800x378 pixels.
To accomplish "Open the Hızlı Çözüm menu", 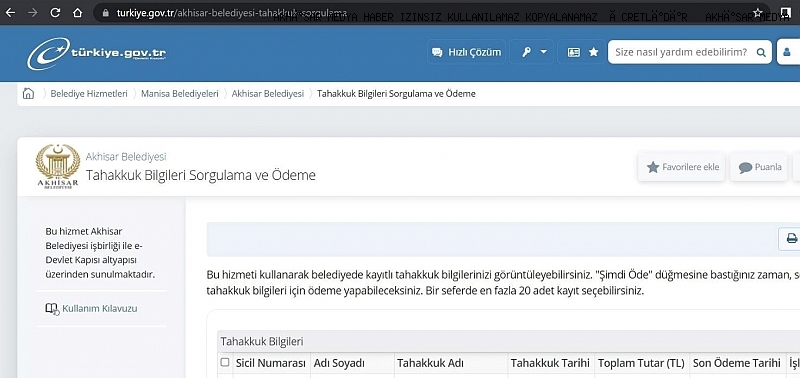I will point(466,52).
